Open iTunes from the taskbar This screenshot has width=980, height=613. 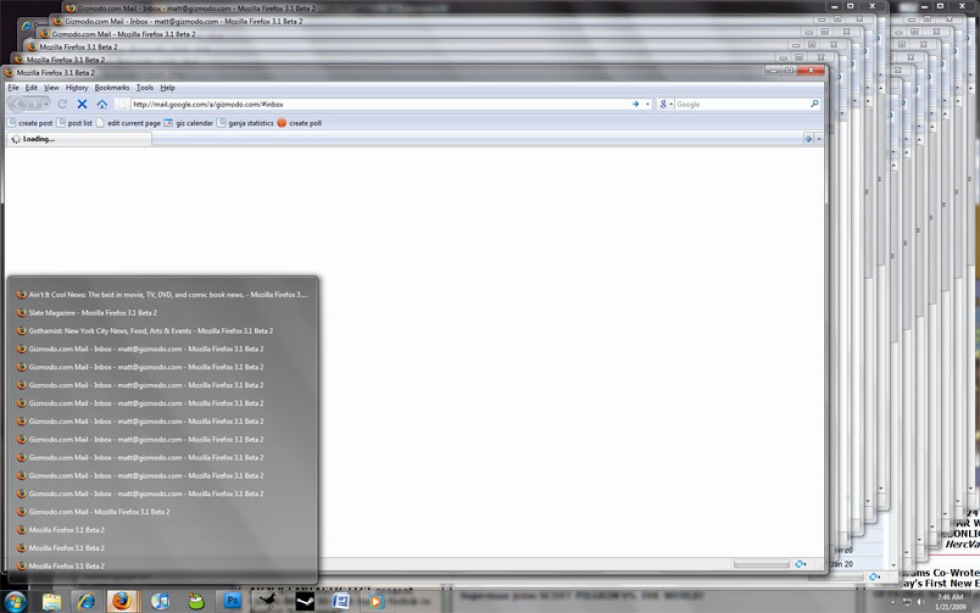pos(160,602)
